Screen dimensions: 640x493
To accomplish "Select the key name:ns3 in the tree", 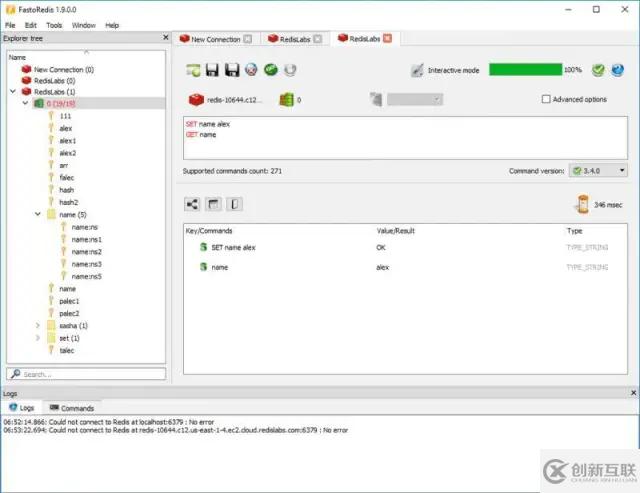I will pos(87,264).
